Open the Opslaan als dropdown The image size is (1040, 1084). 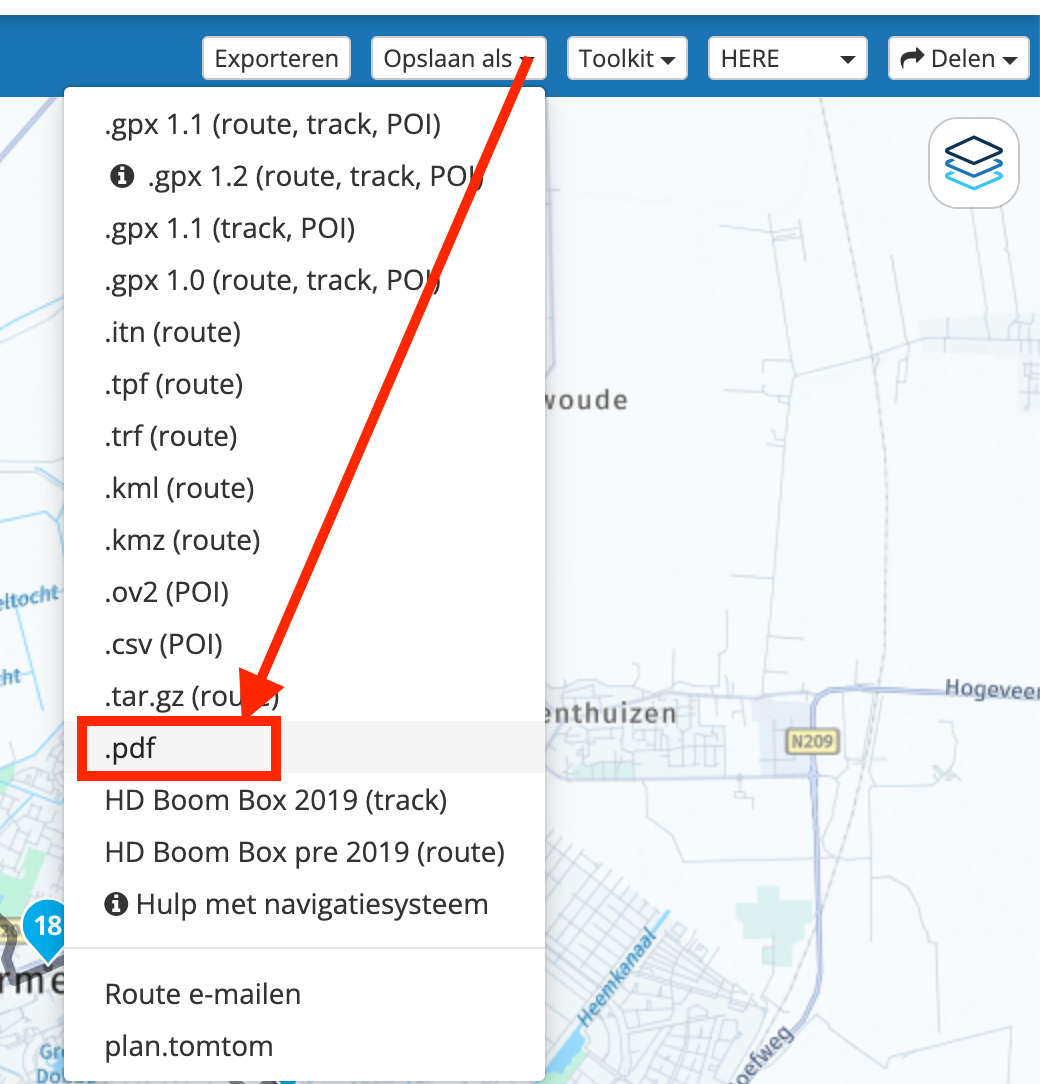tap(458, 57)
